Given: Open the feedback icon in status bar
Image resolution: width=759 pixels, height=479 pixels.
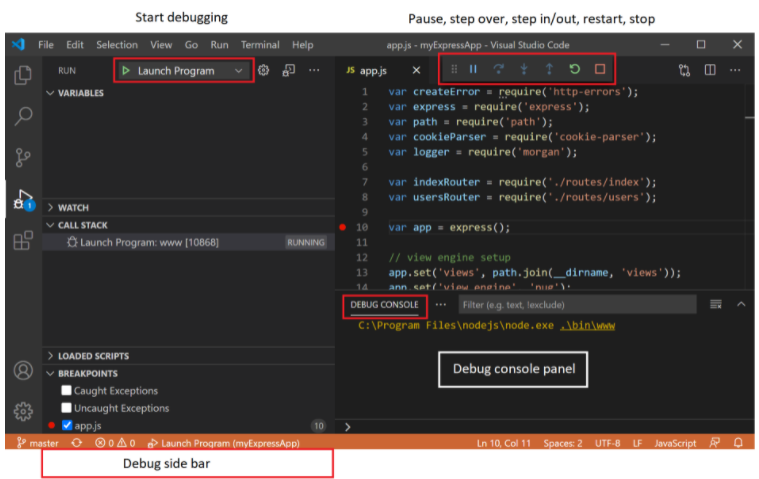Looking at the screenshot, I should tap(714, 443).
